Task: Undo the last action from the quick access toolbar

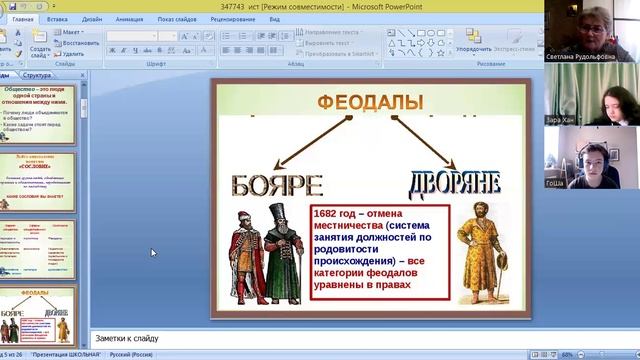Action: 24,7
